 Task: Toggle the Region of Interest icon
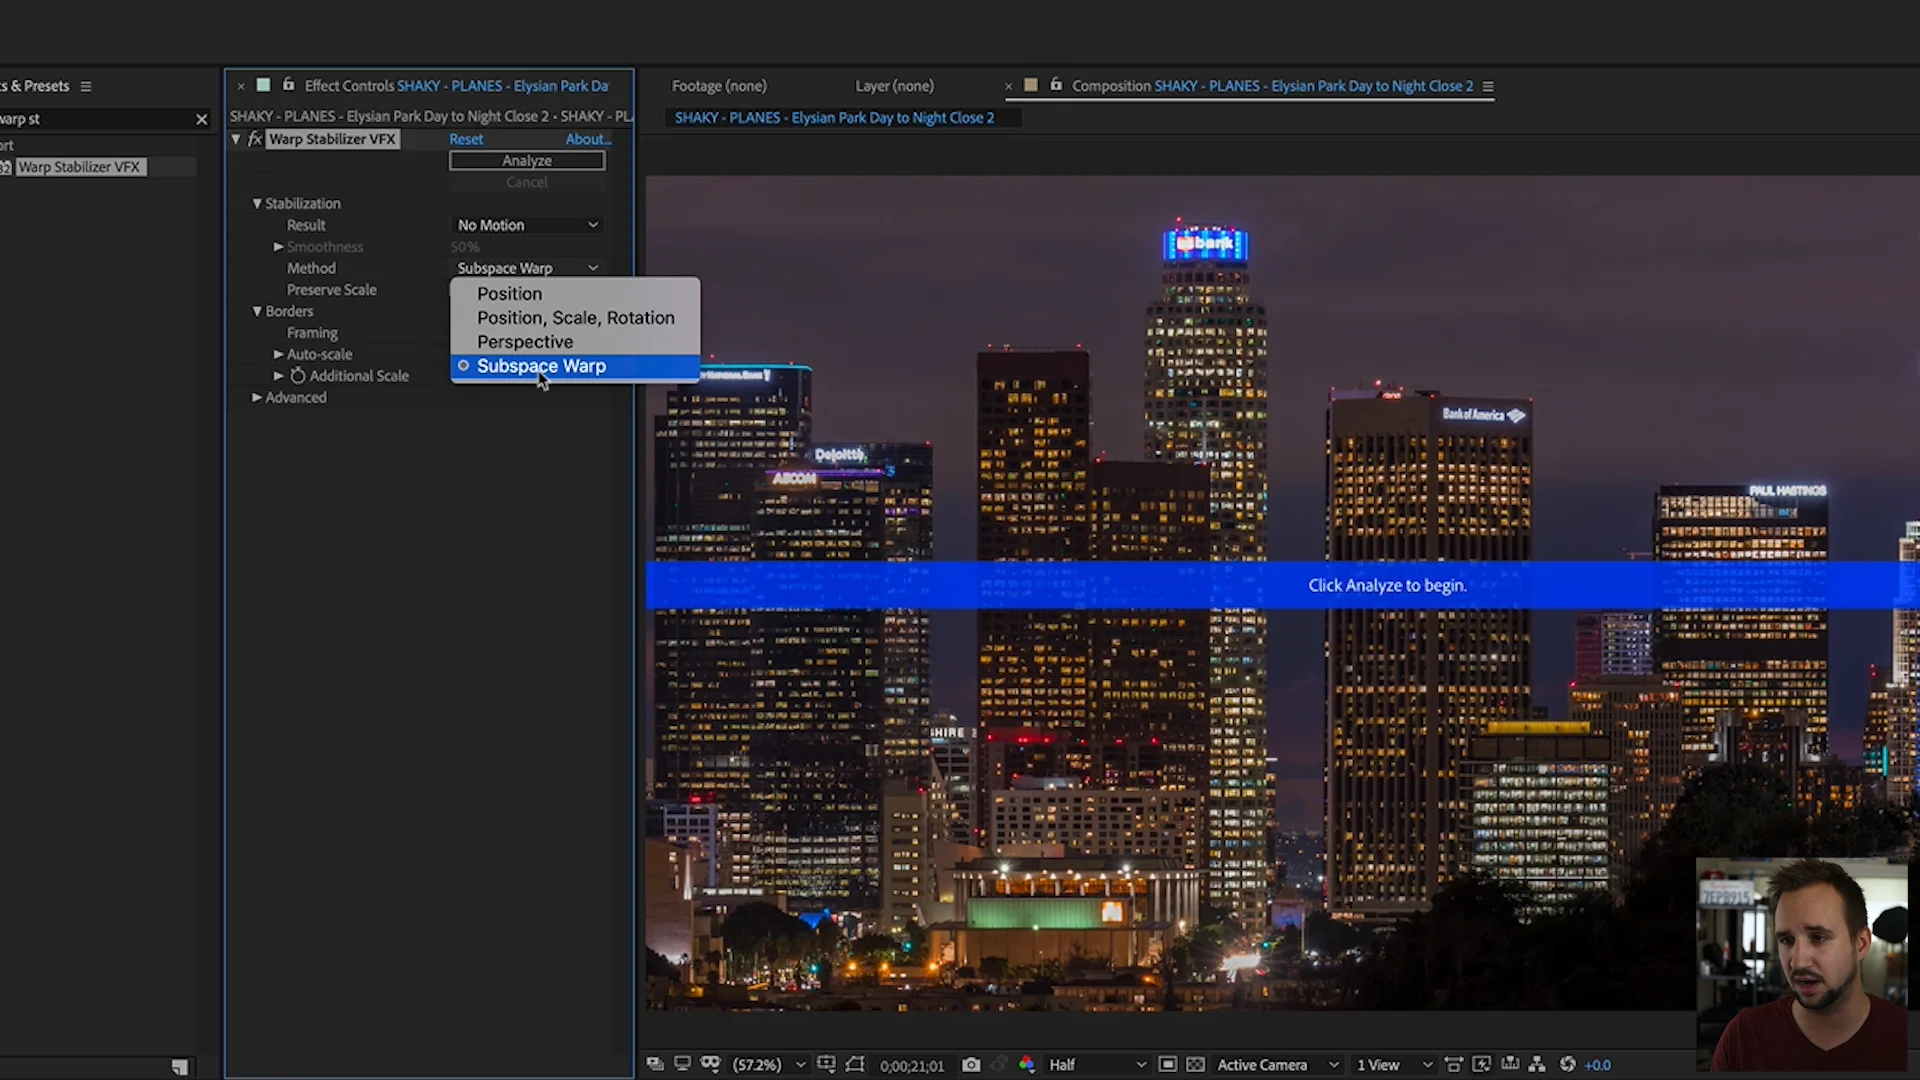855,1065
